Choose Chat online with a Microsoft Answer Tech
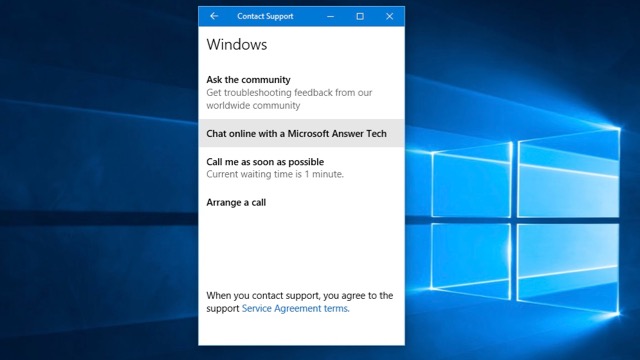This screenshot has width=640, height=360. [301, 133]
